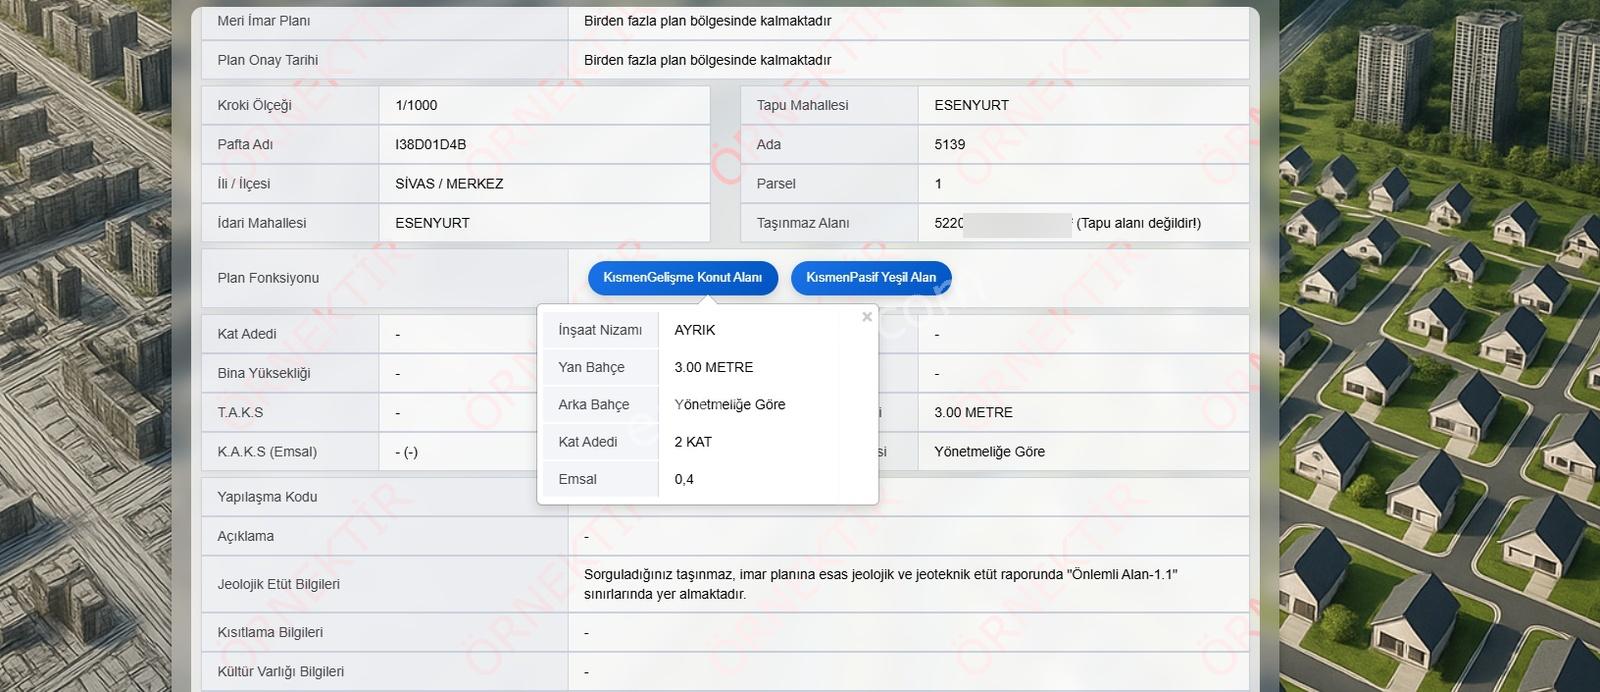This screenshot has height=692, width=1600.
Task: Click the dash value in Kültür Varlığı Bilgileri row
Action: pos(586,672)
